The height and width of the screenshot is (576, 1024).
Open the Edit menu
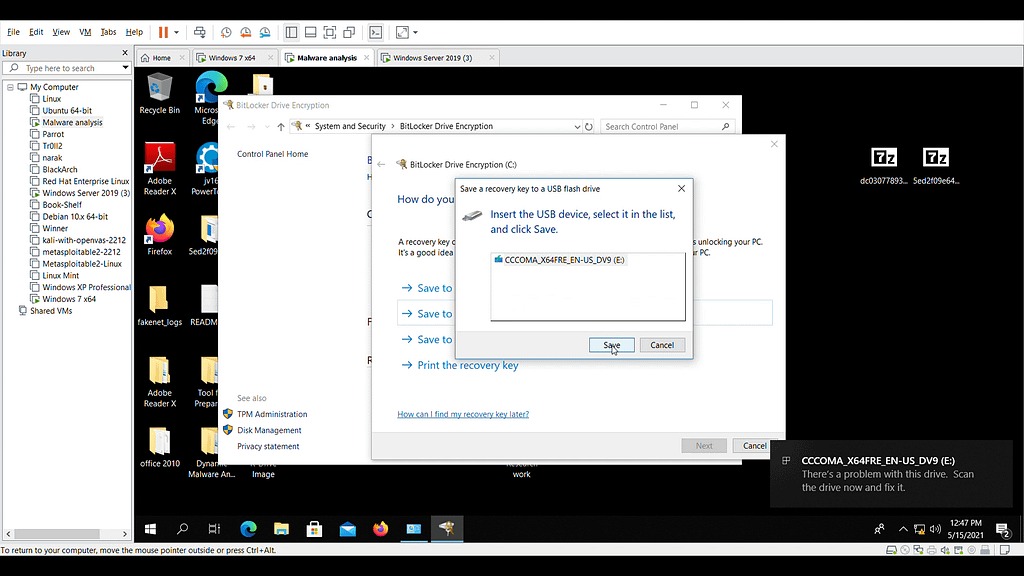pos(36,31)
